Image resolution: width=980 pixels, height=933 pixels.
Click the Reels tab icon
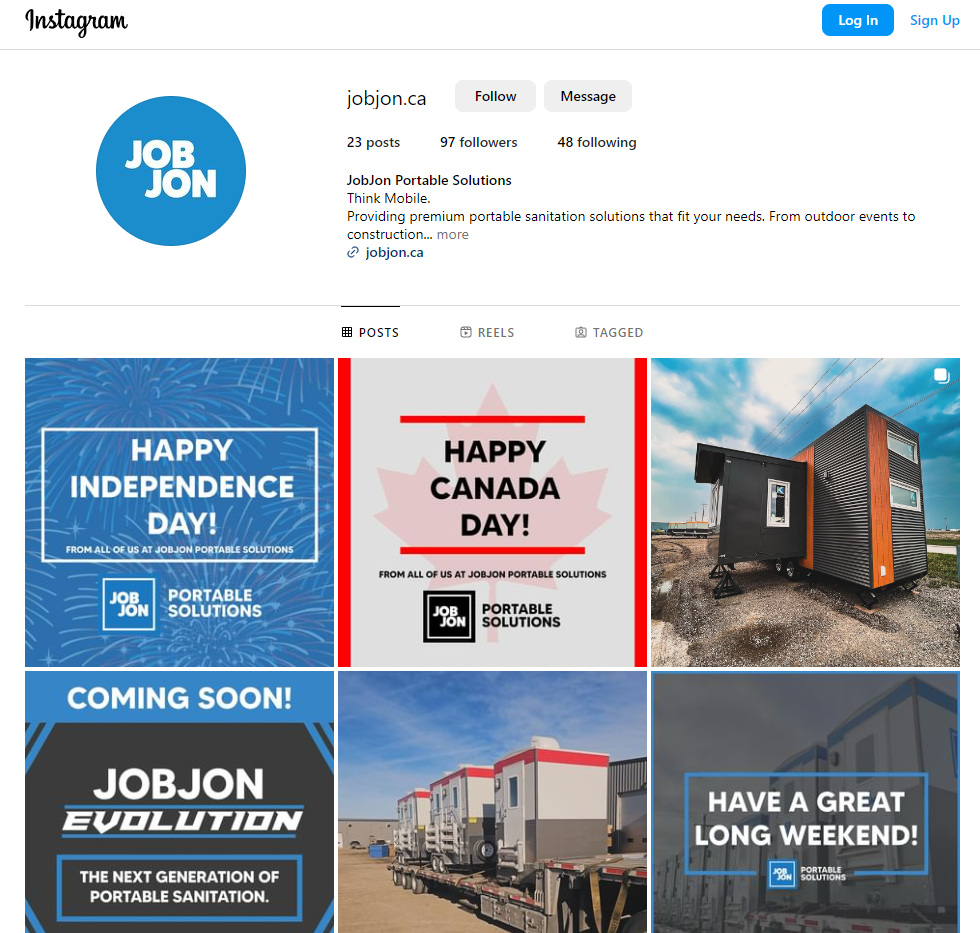(x=466, y=332)
